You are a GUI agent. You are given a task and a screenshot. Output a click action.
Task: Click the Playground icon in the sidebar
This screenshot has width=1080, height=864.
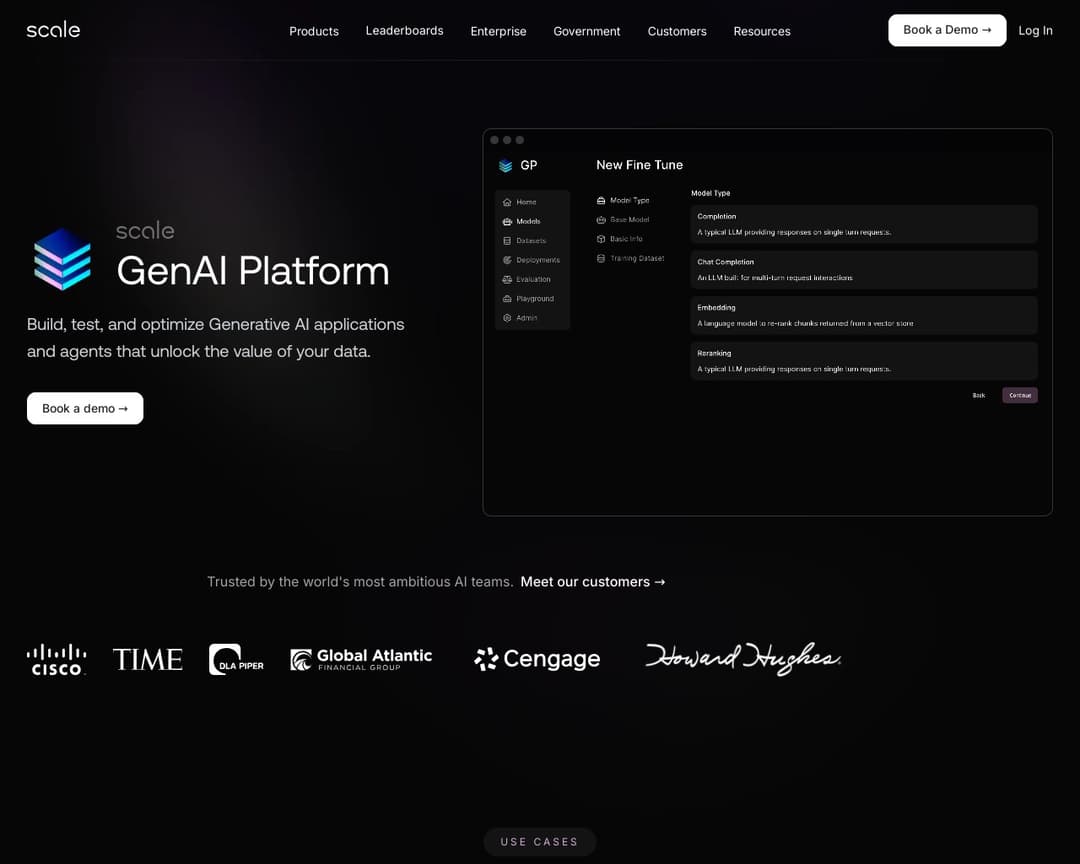click(x=507, y=298)
